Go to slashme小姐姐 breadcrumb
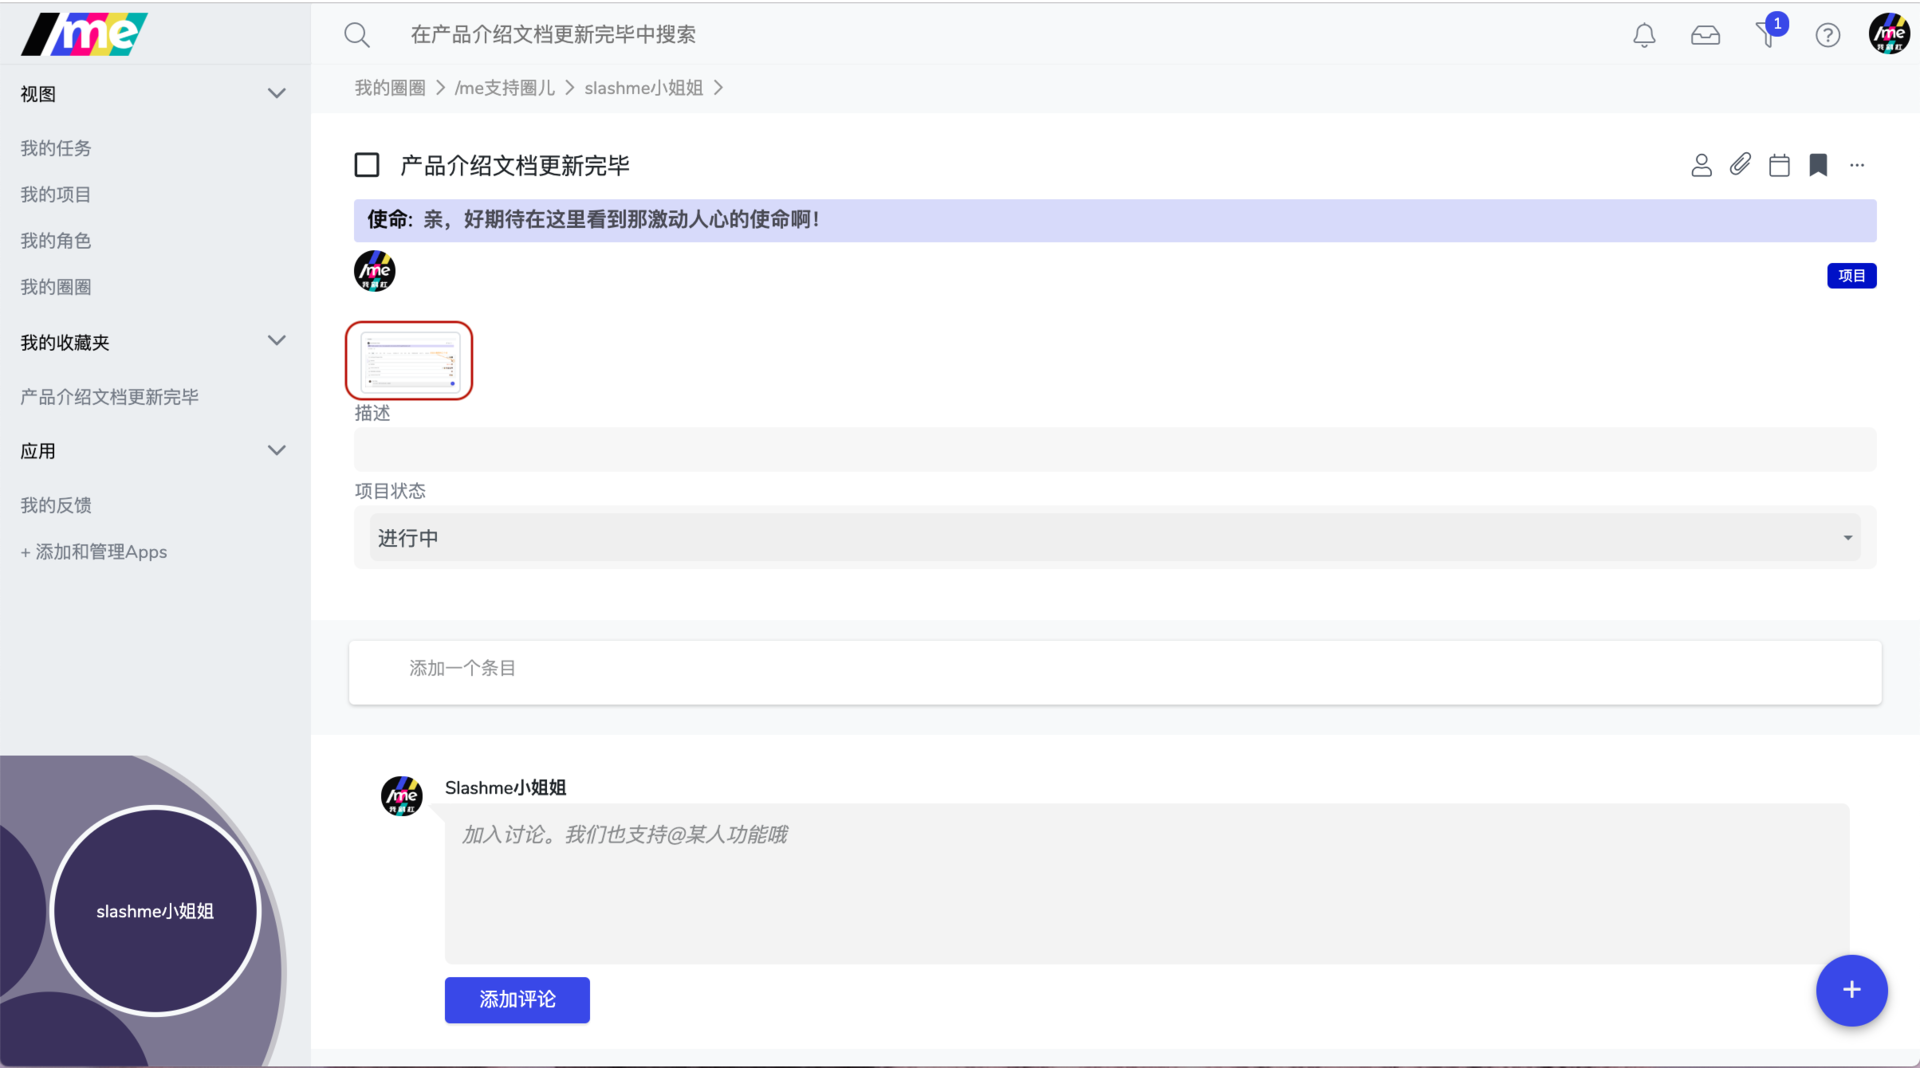 [x=644, y=88]
